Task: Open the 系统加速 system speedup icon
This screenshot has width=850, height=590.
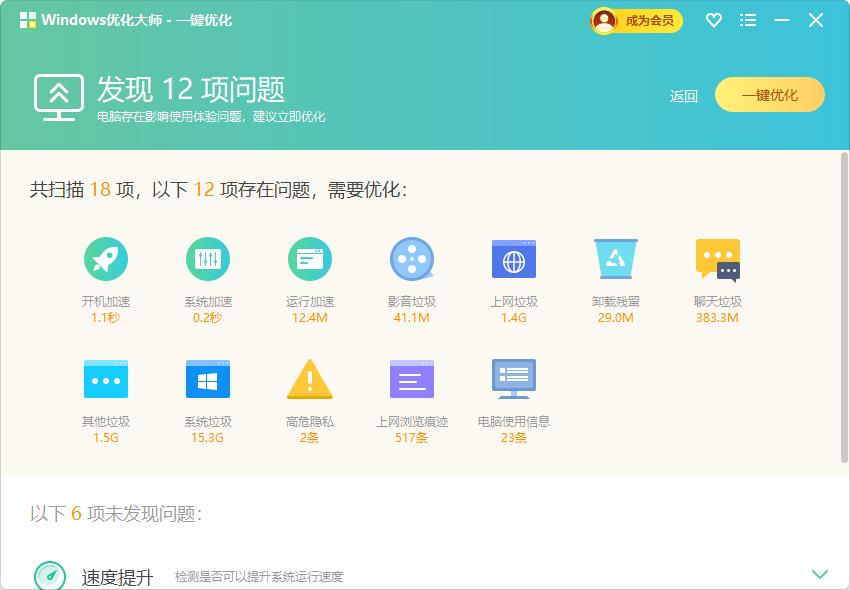Action: point(208,260)
